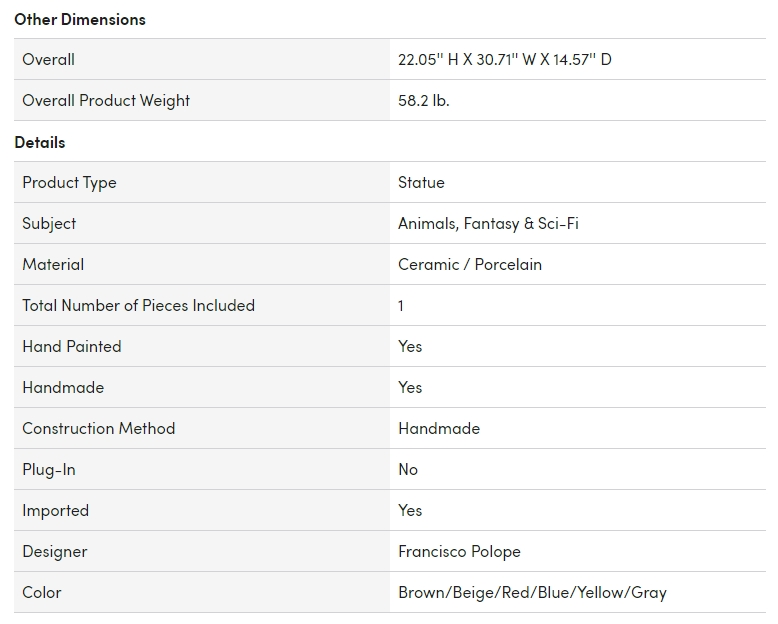Select the Statue value

421,182
